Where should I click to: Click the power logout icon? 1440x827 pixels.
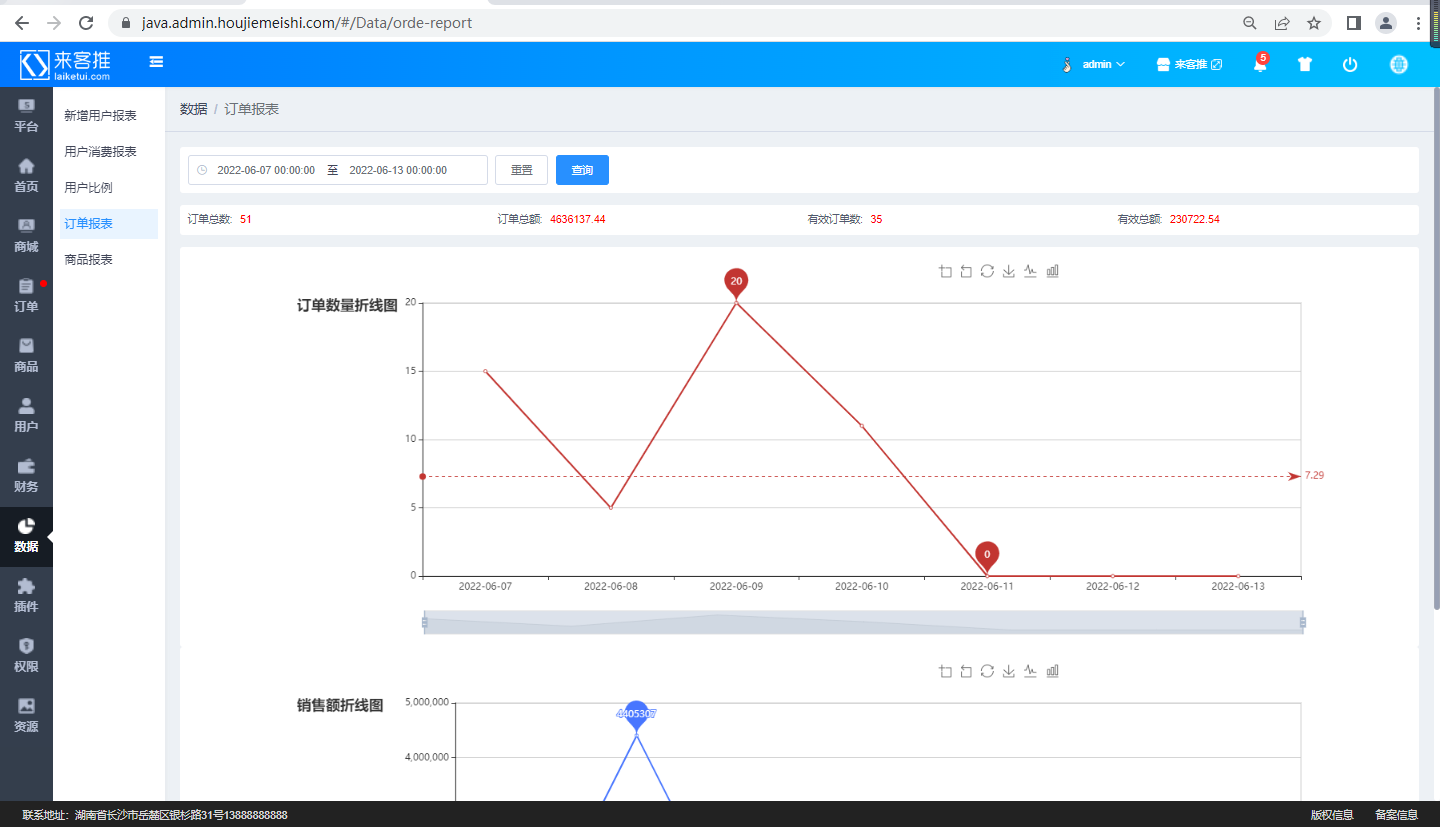pos(1350,64)
